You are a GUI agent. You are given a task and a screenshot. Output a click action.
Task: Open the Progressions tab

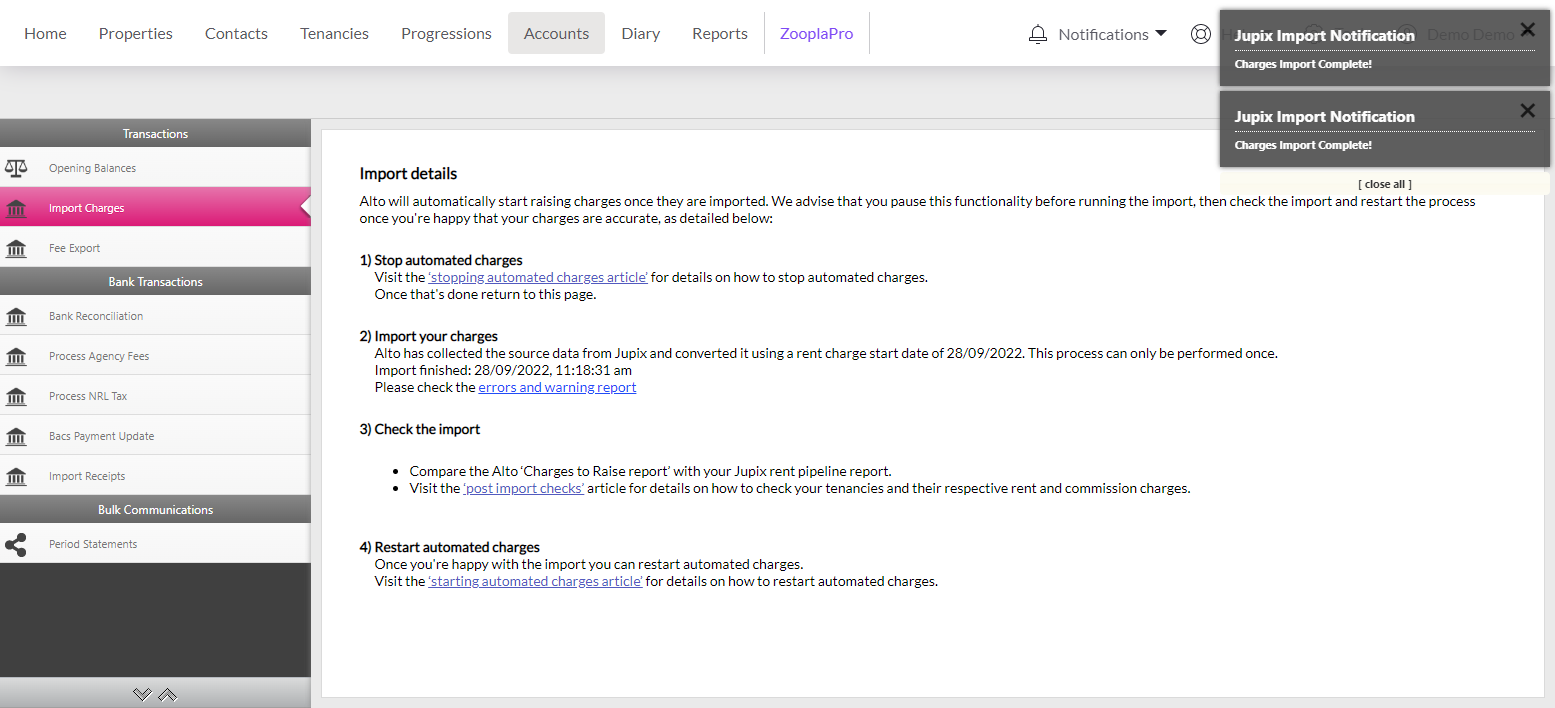[x=446, y=33]
